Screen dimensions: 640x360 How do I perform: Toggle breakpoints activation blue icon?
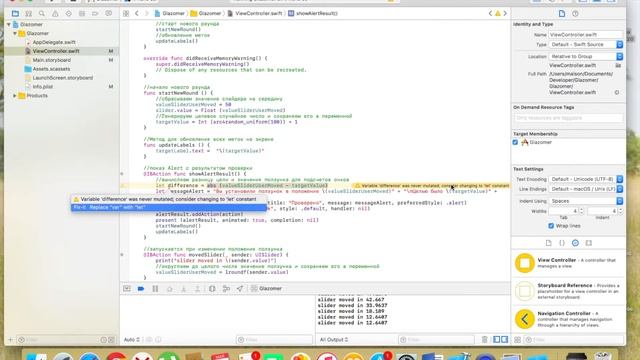coord(141,289)
